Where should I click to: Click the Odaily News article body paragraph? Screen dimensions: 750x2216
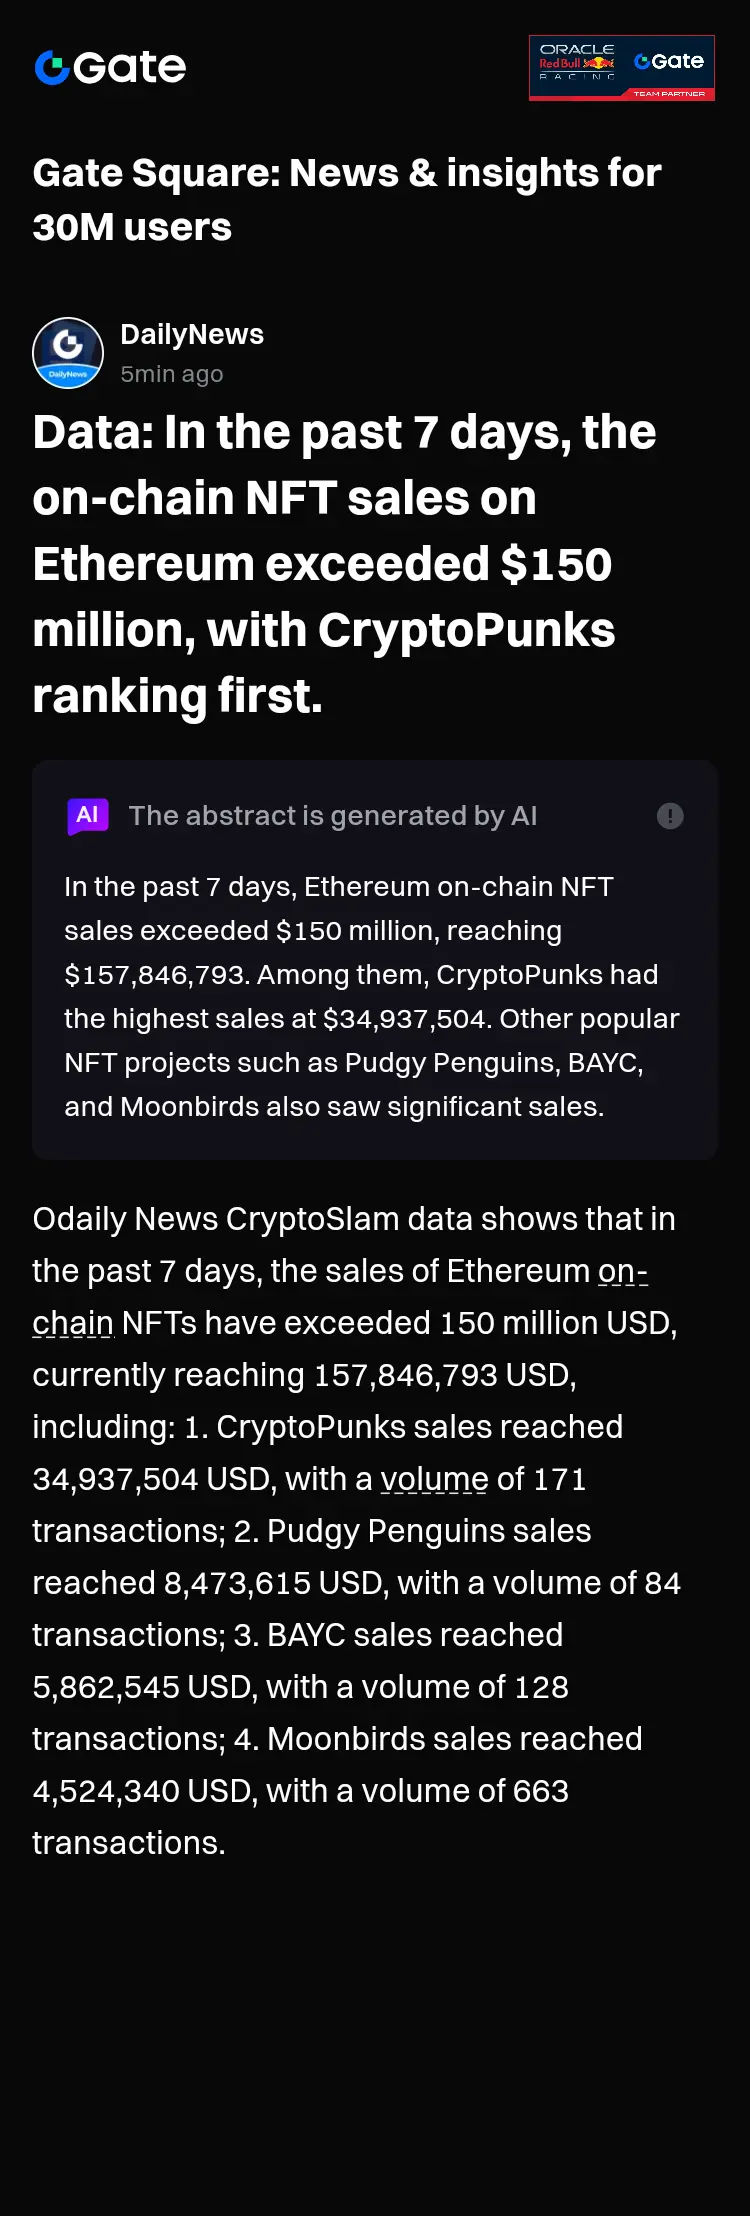(357, 1531)
